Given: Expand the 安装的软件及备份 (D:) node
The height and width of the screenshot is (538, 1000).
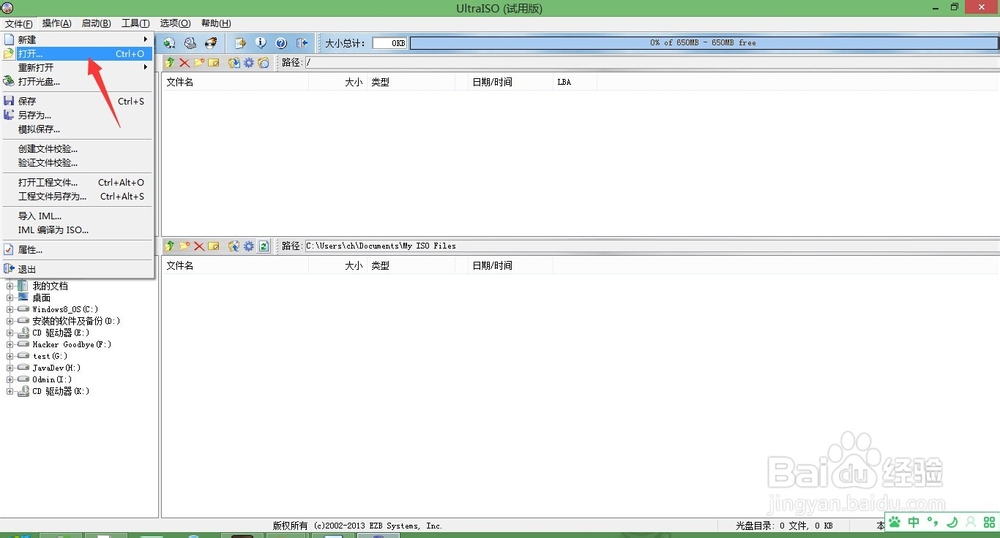Looking at the screenshot, I should 10,321.
